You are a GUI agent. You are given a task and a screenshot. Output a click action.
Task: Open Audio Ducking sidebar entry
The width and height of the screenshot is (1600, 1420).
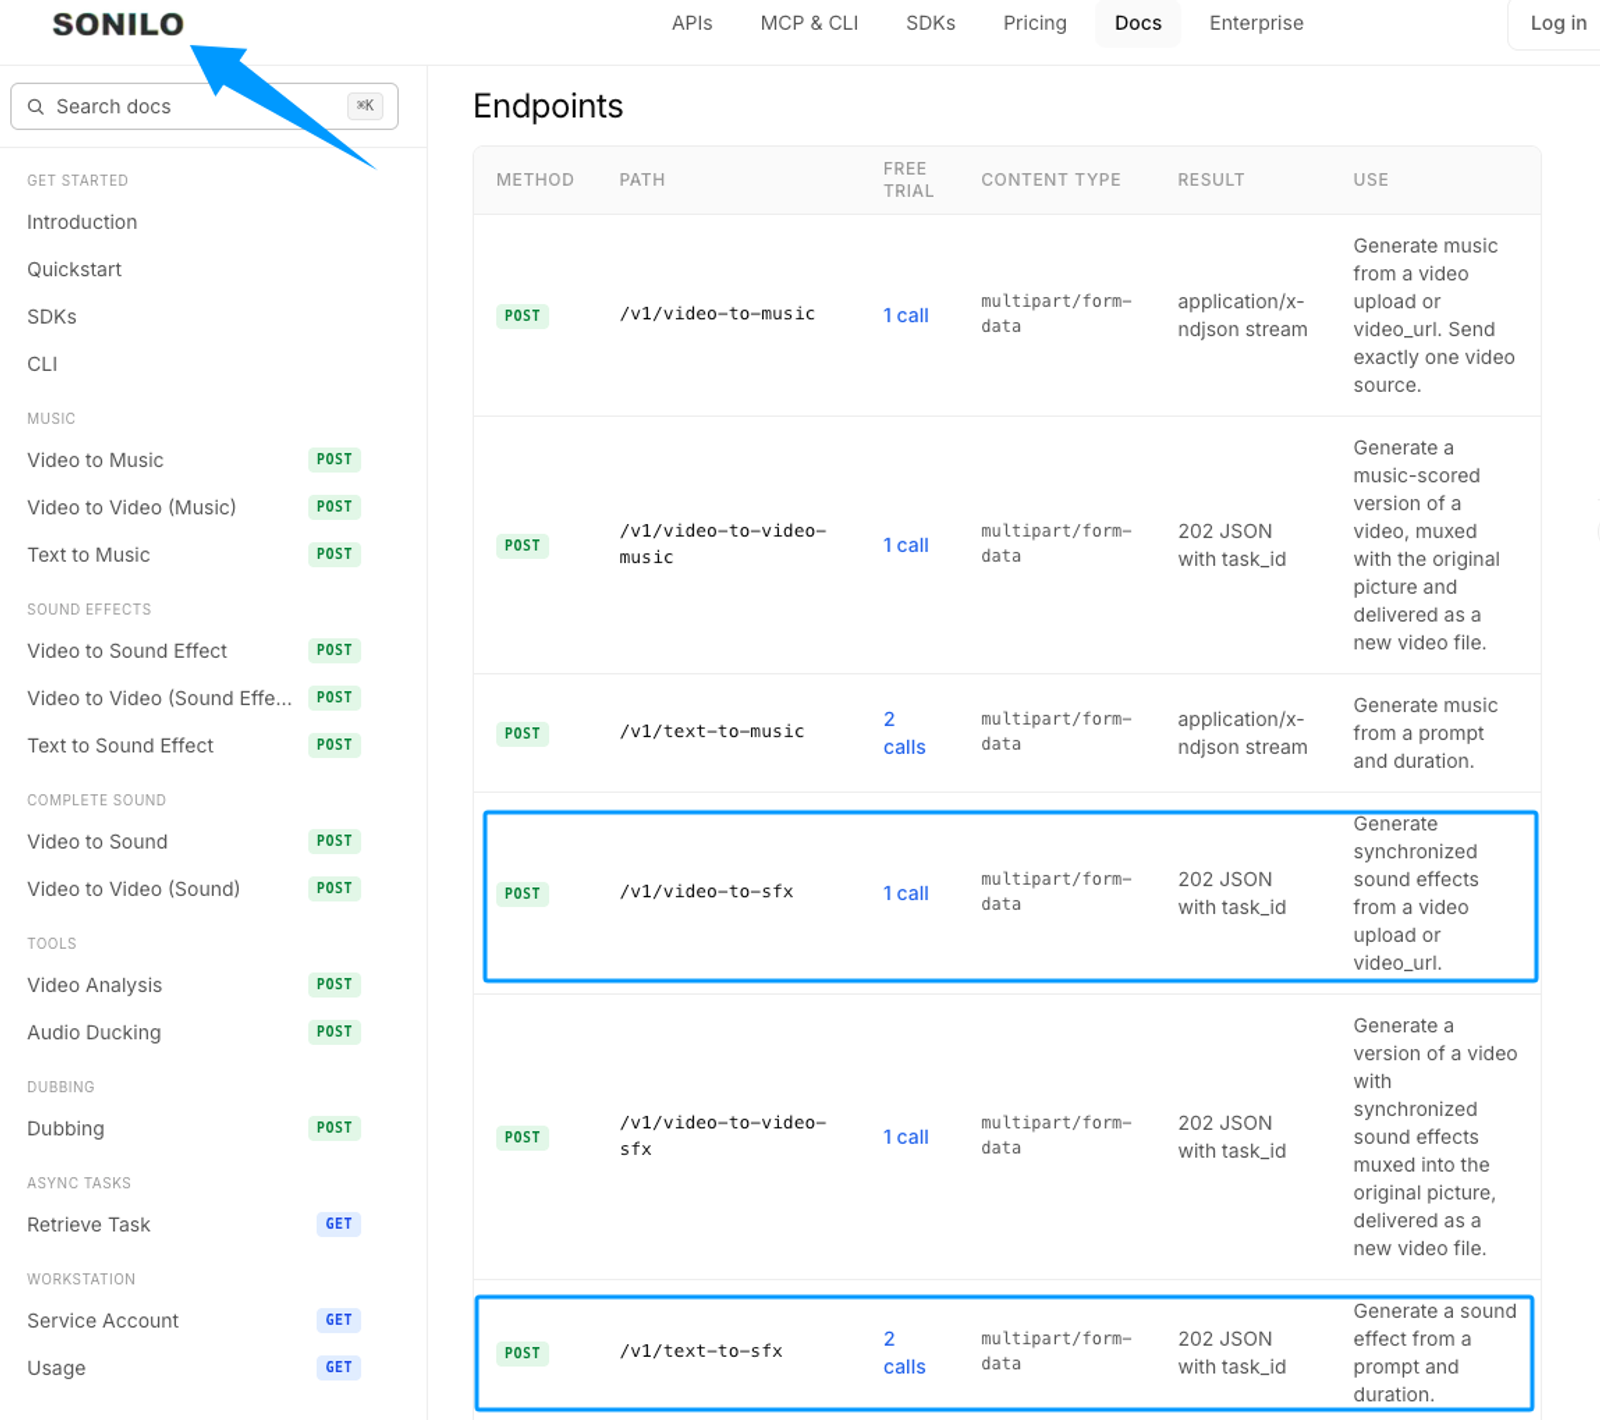pos(94,1032)
